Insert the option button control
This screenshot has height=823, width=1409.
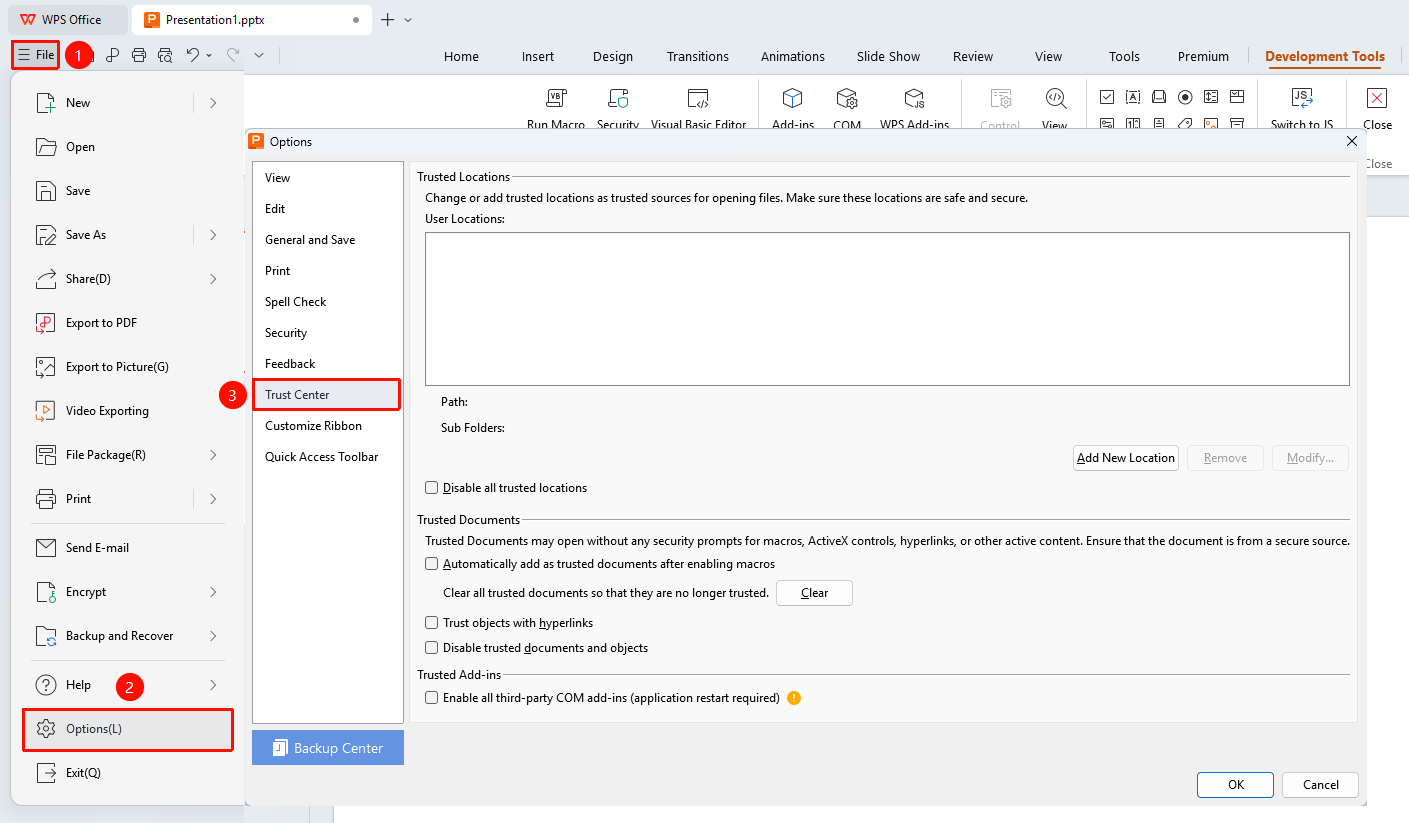click(x=1185, y=97)
